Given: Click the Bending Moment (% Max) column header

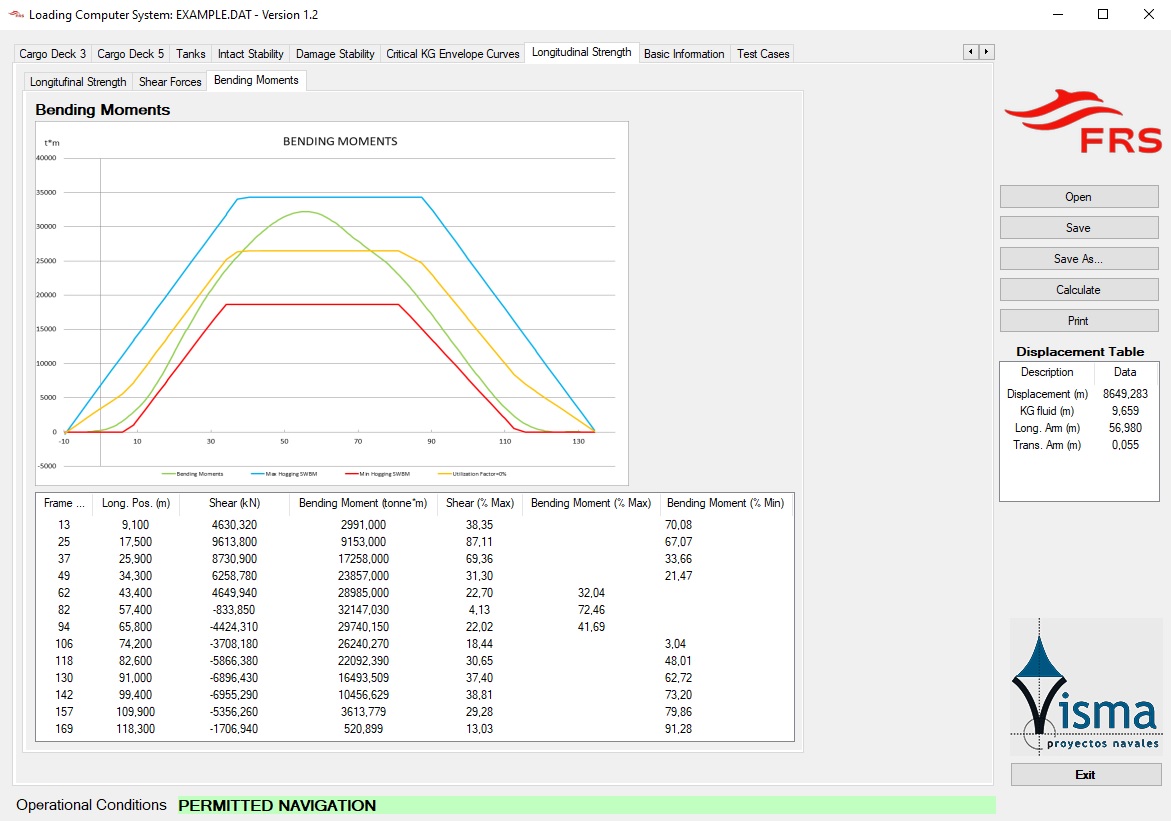Looking at the screenshot, I should pyautogui.click(x=591, y=503).
